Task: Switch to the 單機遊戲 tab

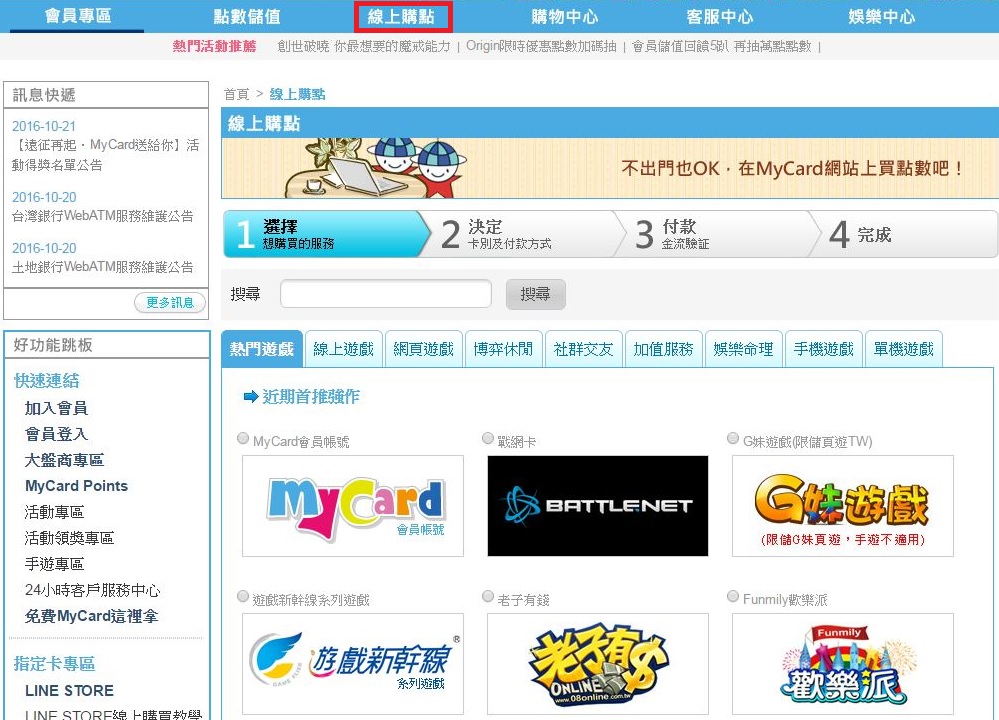Action: pos(903,349)
